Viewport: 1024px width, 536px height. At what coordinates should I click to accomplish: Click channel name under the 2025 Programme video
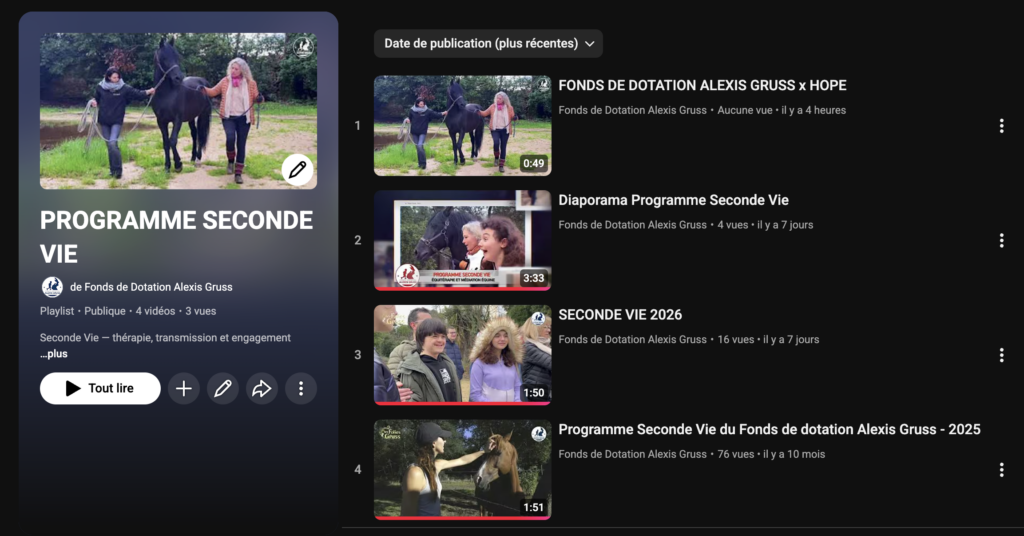pyautogui.click(x=632, y=454)
